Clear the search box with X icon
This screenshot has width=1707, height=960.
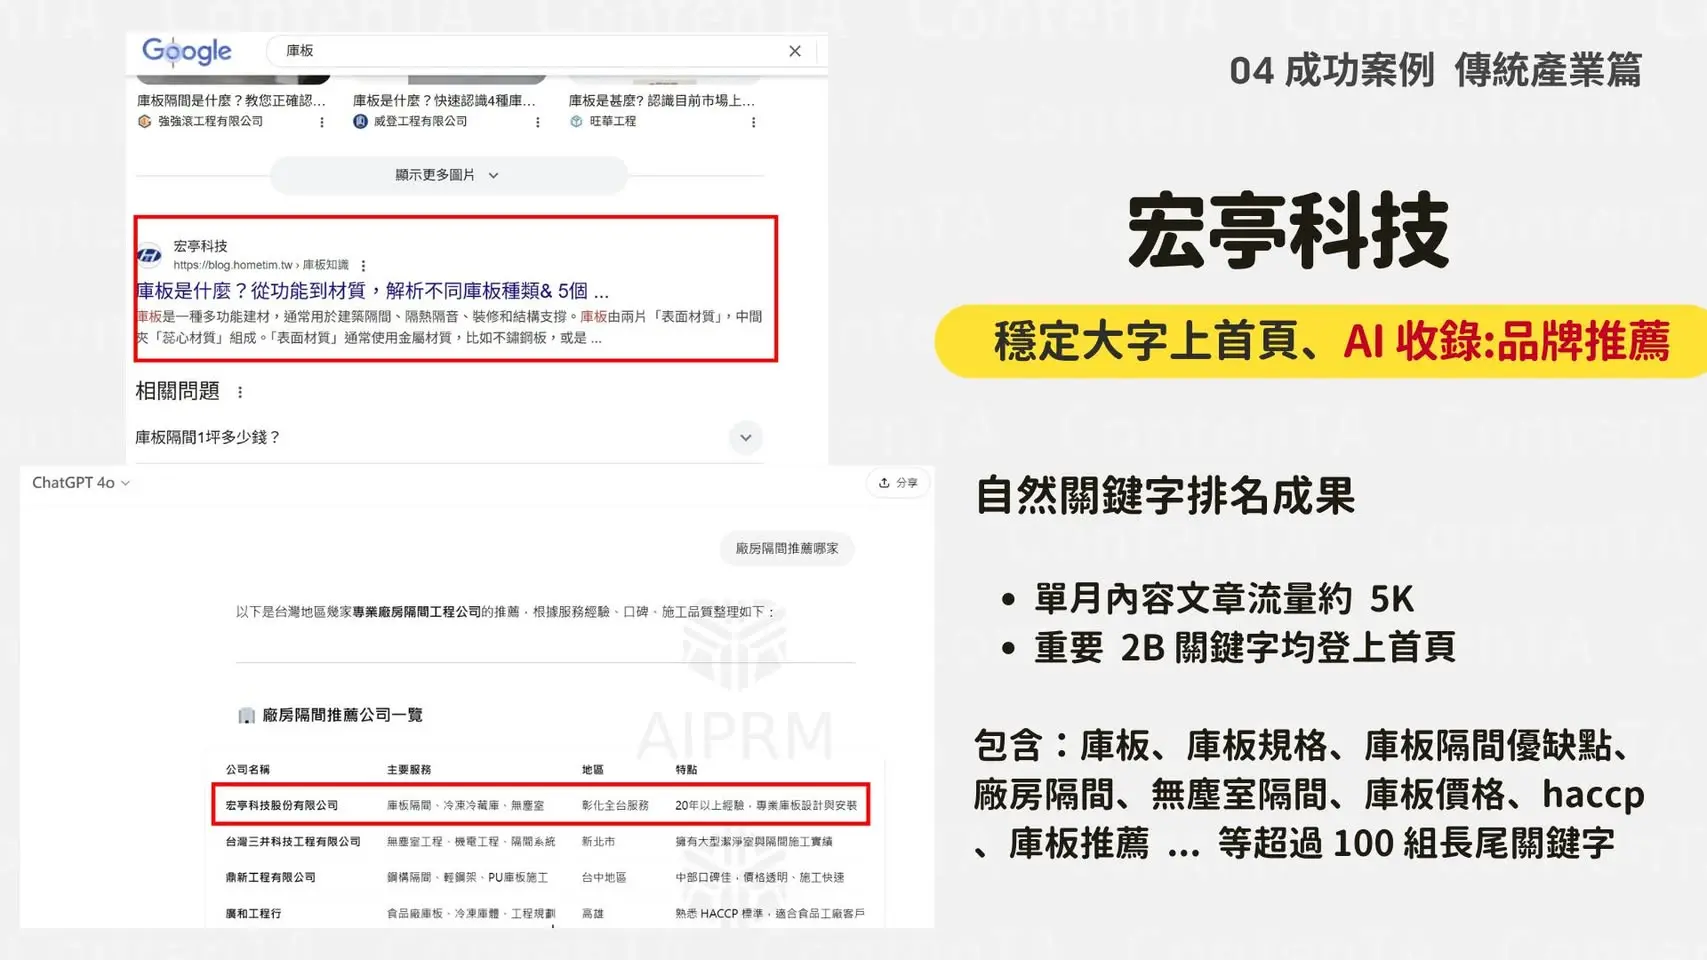(794, 51)
